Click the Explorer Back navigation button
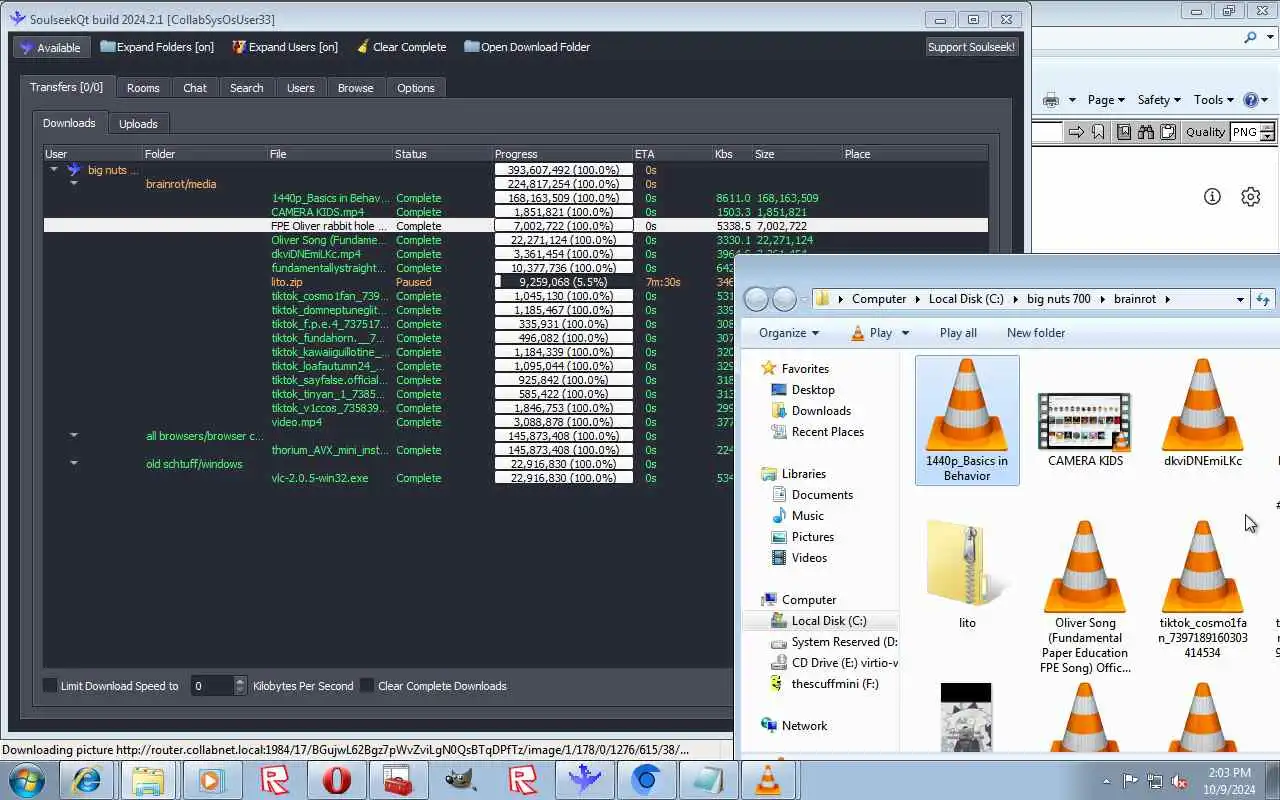Image resolution: width=1280 pixels, height=800 pixels. pos(757,299)
